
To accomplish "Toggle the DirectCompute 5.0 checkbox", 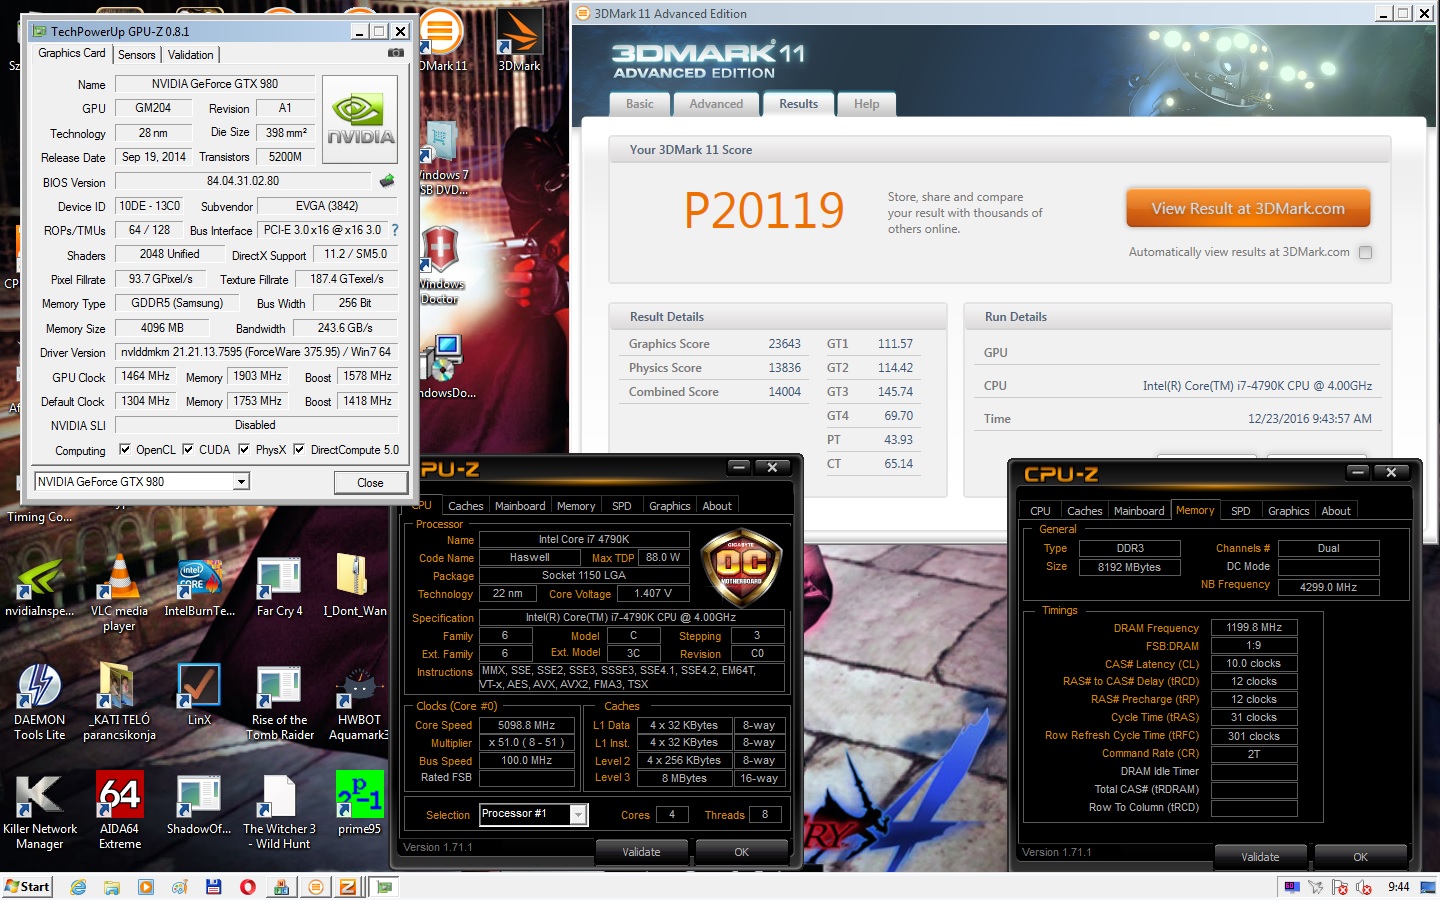I will pyautogui.click(x=298, y=450).
